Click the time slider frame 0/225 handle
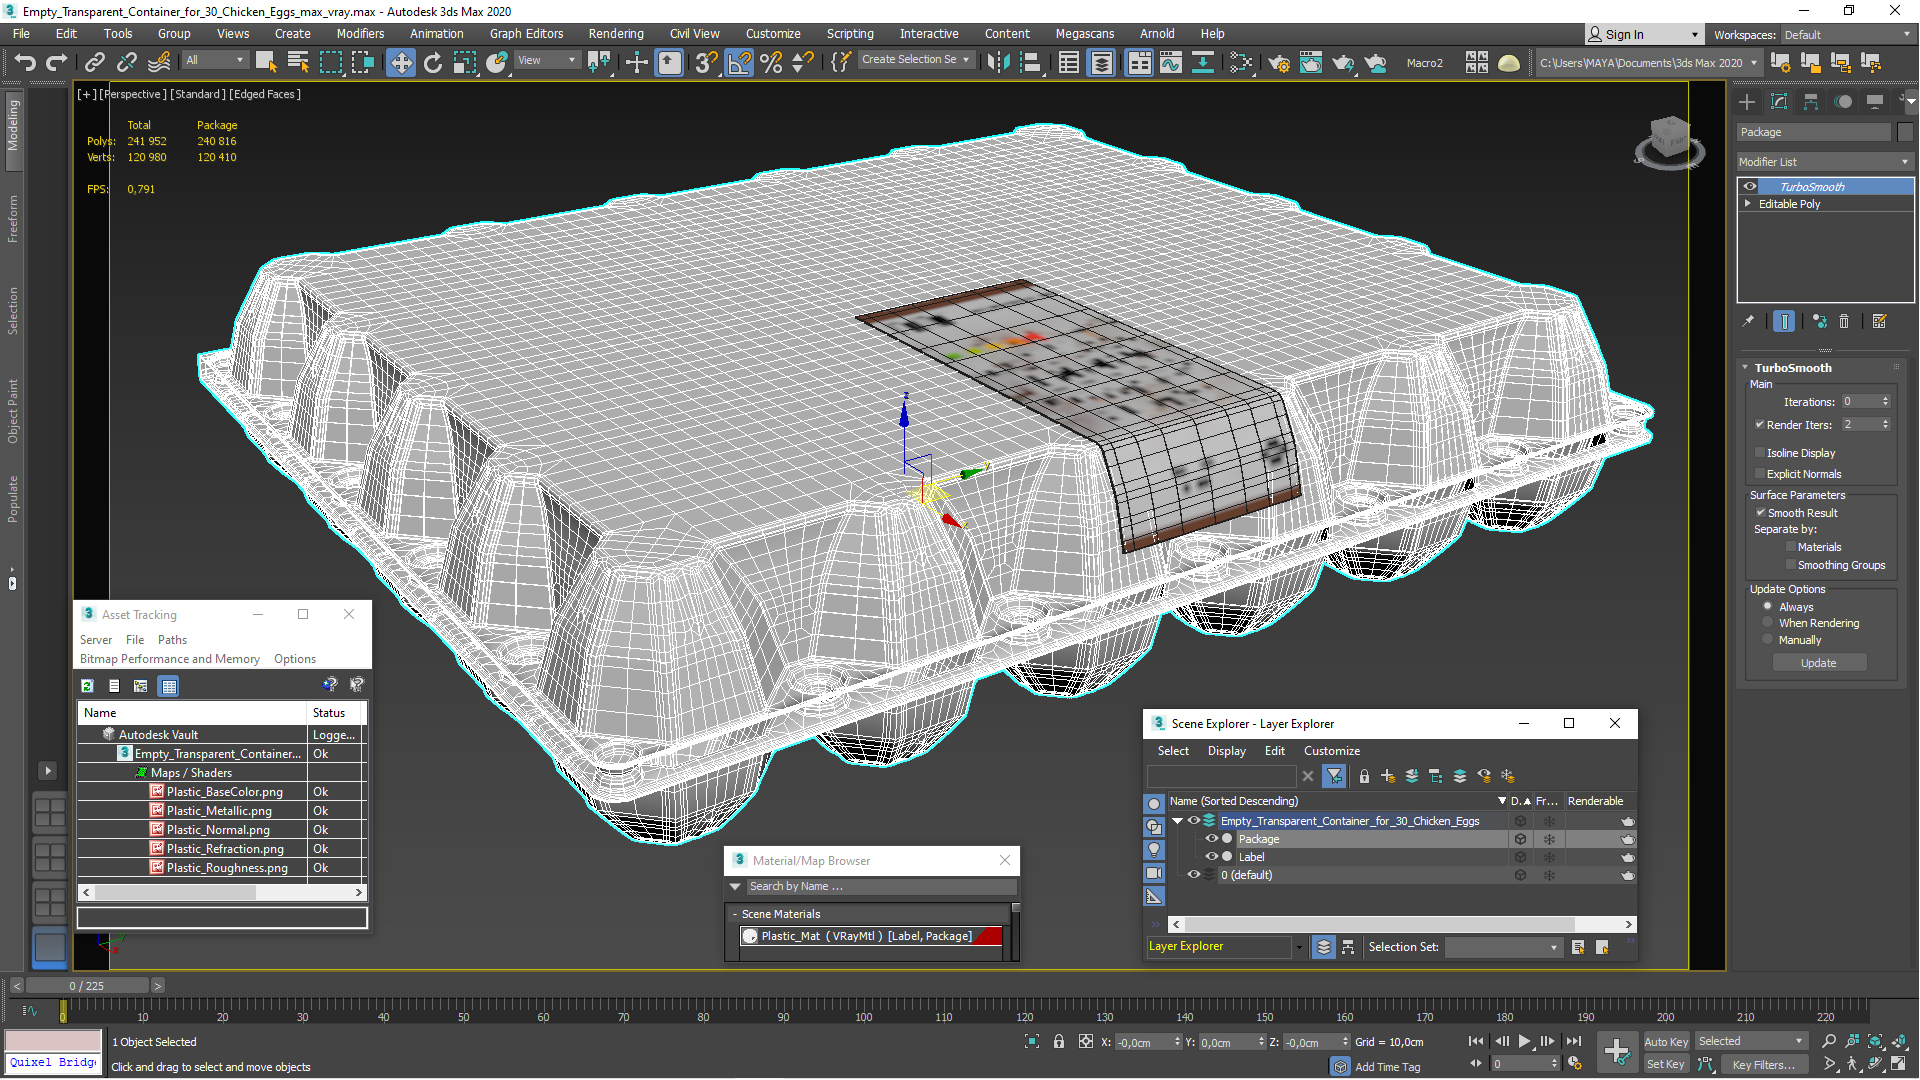 click(88, 986)
